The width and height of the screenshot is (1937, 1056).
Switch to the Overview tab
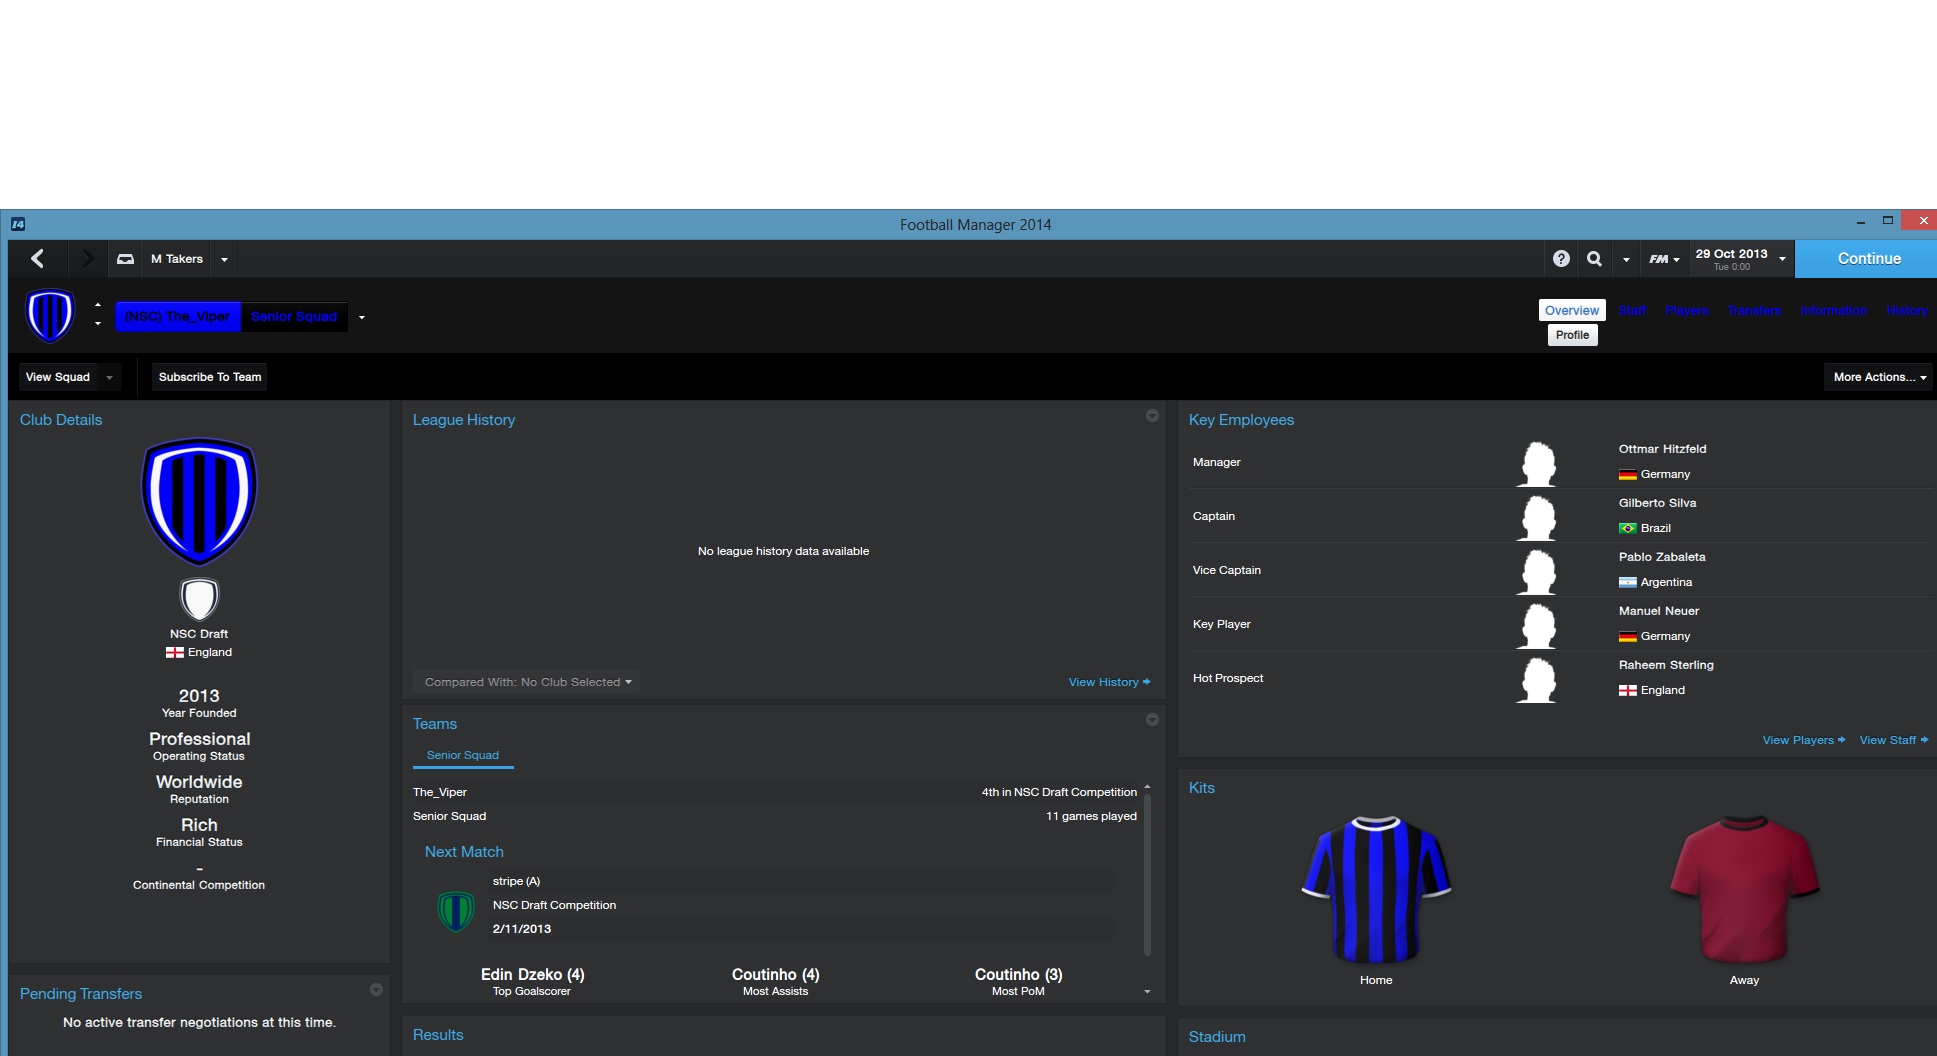1572,310
